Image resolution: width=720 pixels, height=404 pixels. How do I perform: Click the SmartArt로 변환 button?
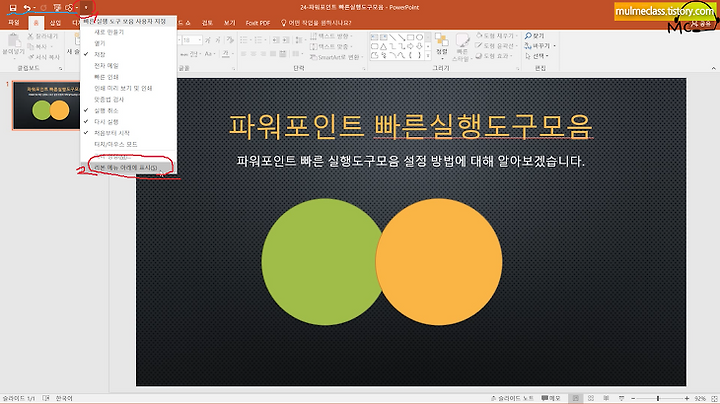[335, 57]
